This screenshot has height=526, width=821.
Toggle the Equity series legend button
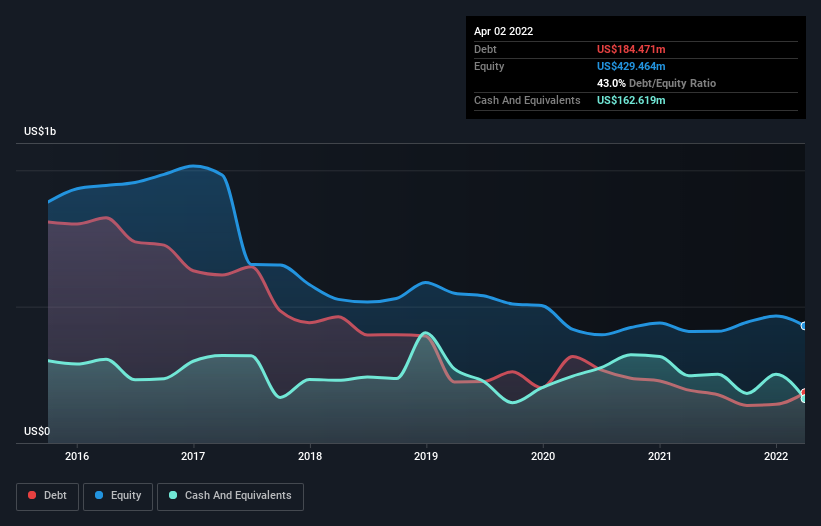[x=118, y=496]
